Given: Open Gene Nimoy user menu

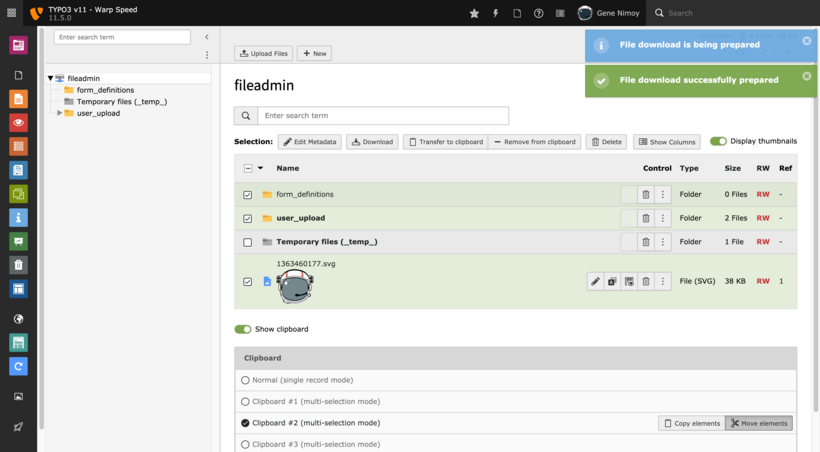Looking at the screenshot, I should (x=610, y=13).
